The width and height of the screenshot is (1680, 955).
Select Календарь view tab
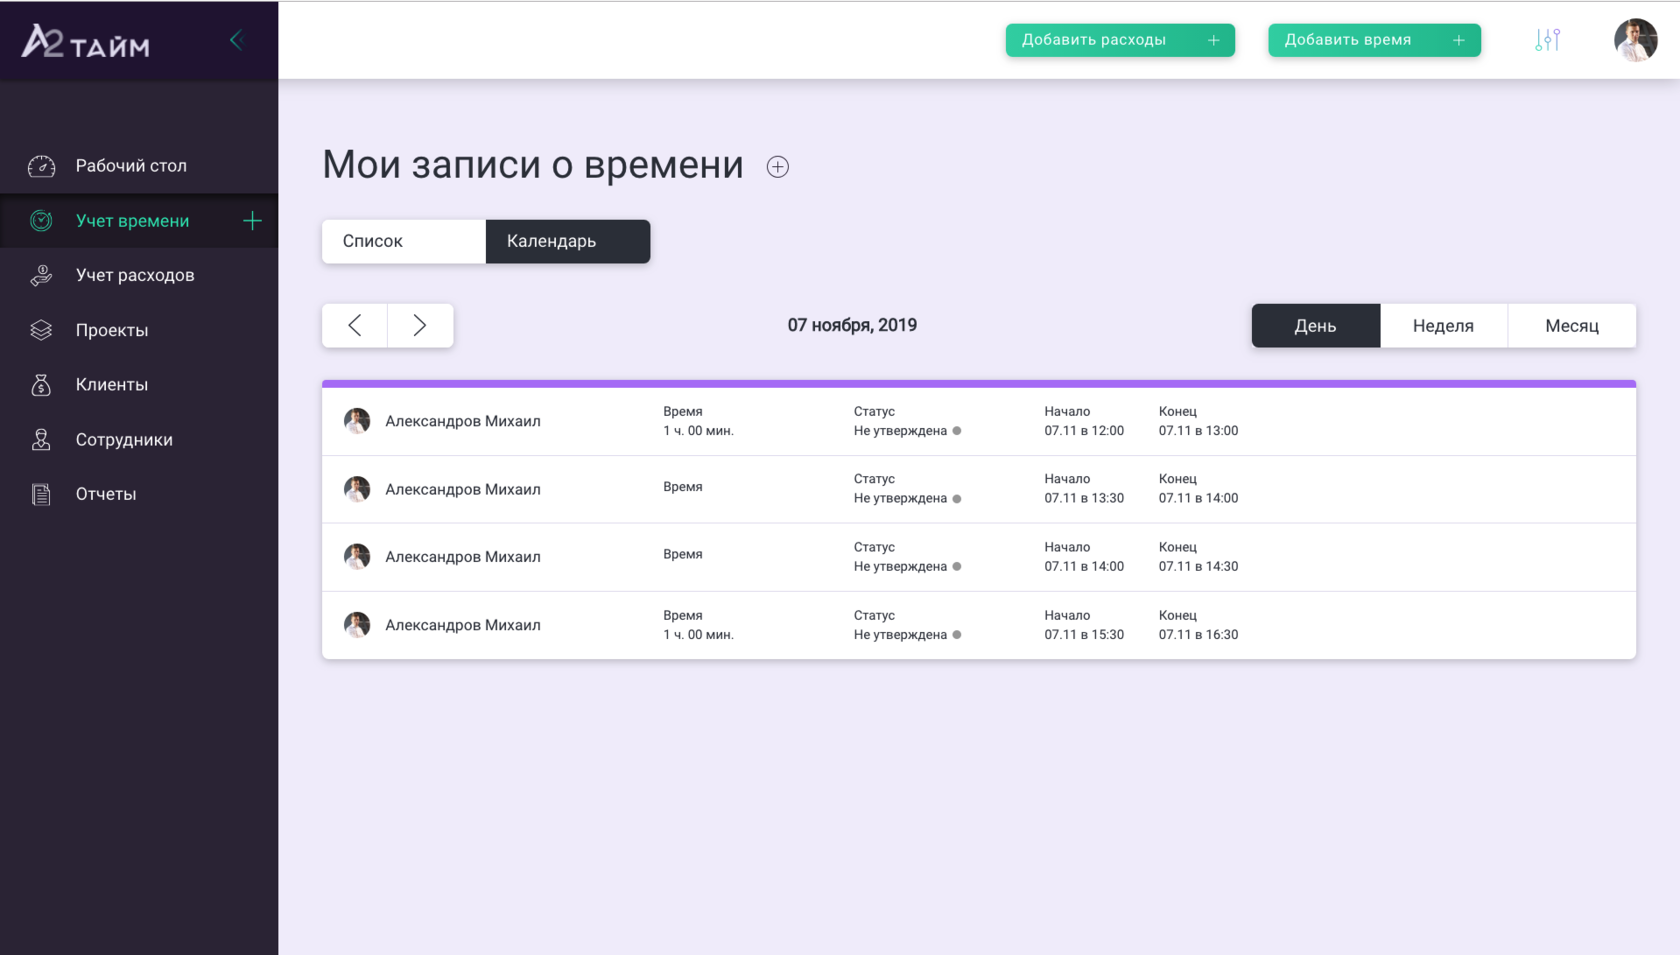[x=568, y=241]
